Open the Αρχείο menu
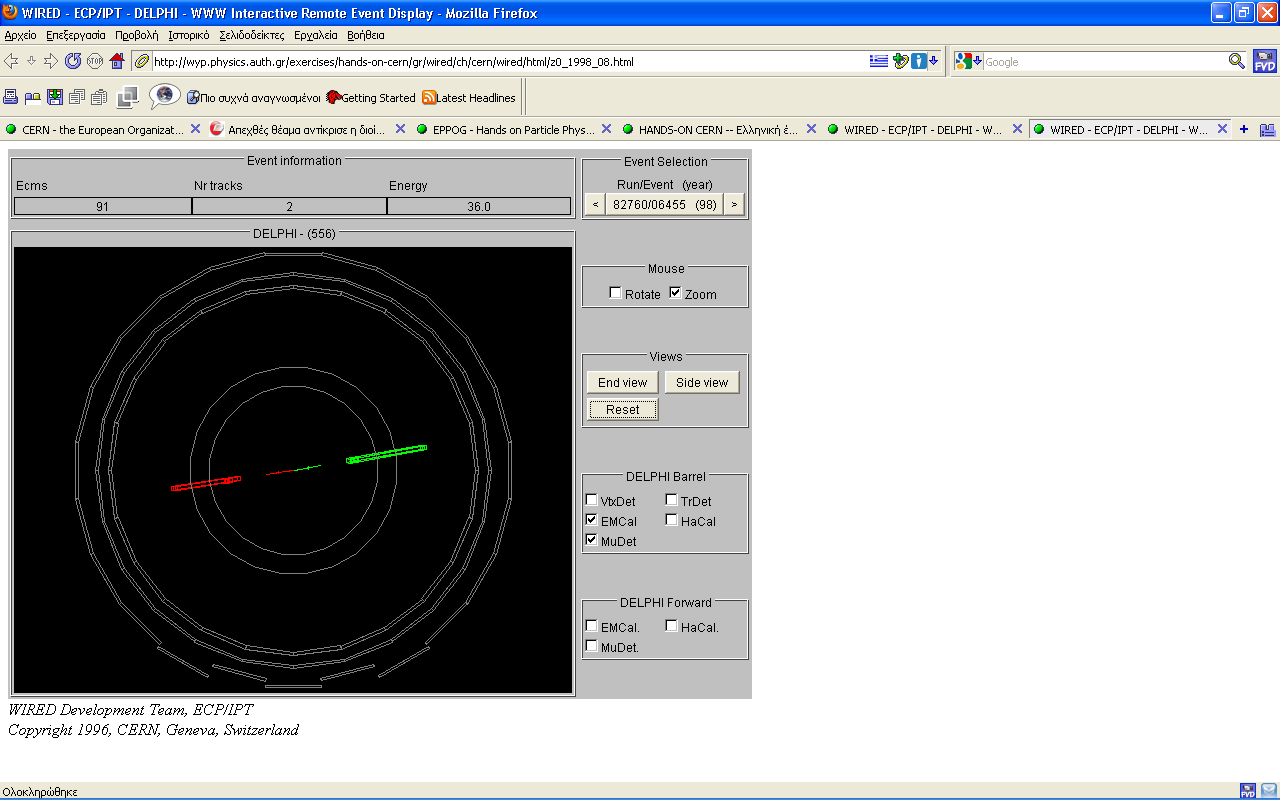Viewport: 1280px width, 800px height. 20,35
